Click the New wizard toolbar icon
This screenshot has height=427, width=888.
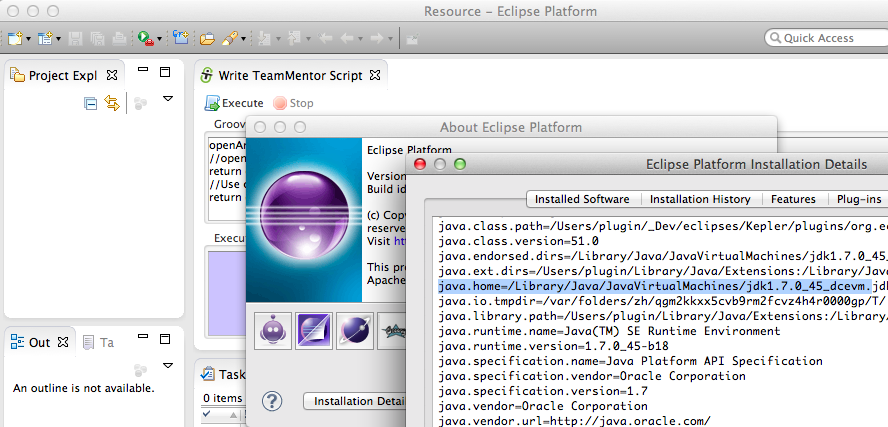point(14,39)
